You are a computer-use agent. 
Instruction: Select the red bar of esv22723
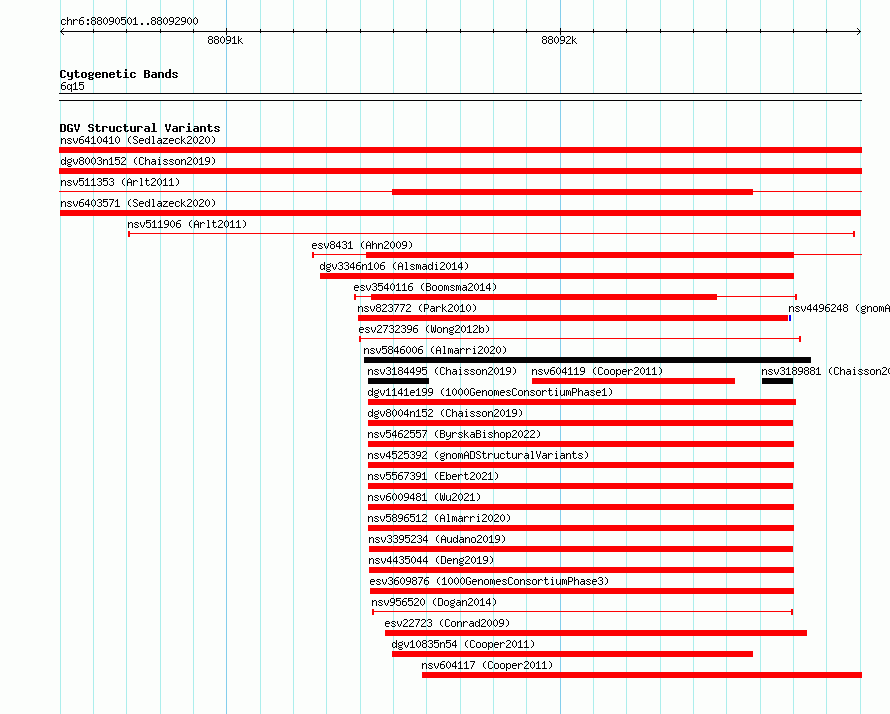[596, 633]
